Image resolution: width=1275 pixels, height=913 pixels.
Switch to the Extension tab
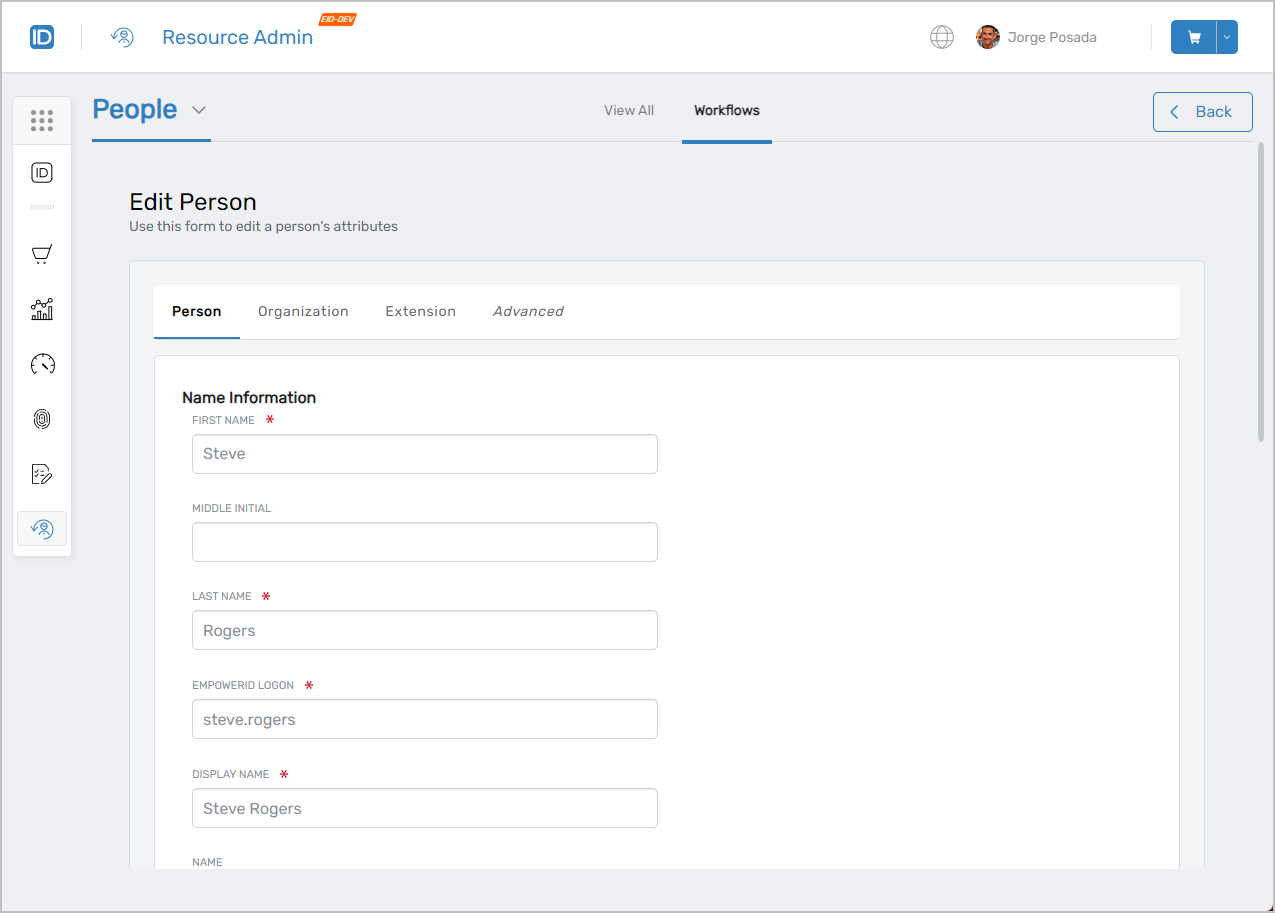point(420,312)
